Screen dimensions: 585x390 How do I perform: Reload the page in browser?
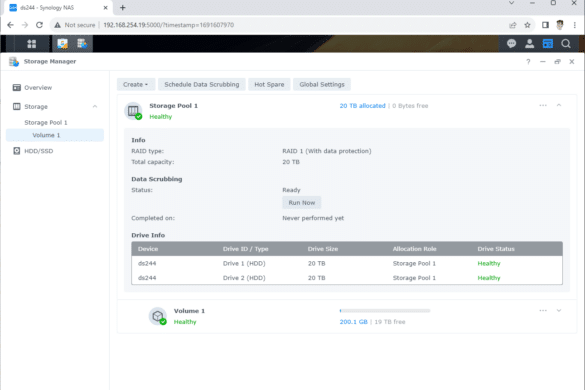[x=39, y=25]
